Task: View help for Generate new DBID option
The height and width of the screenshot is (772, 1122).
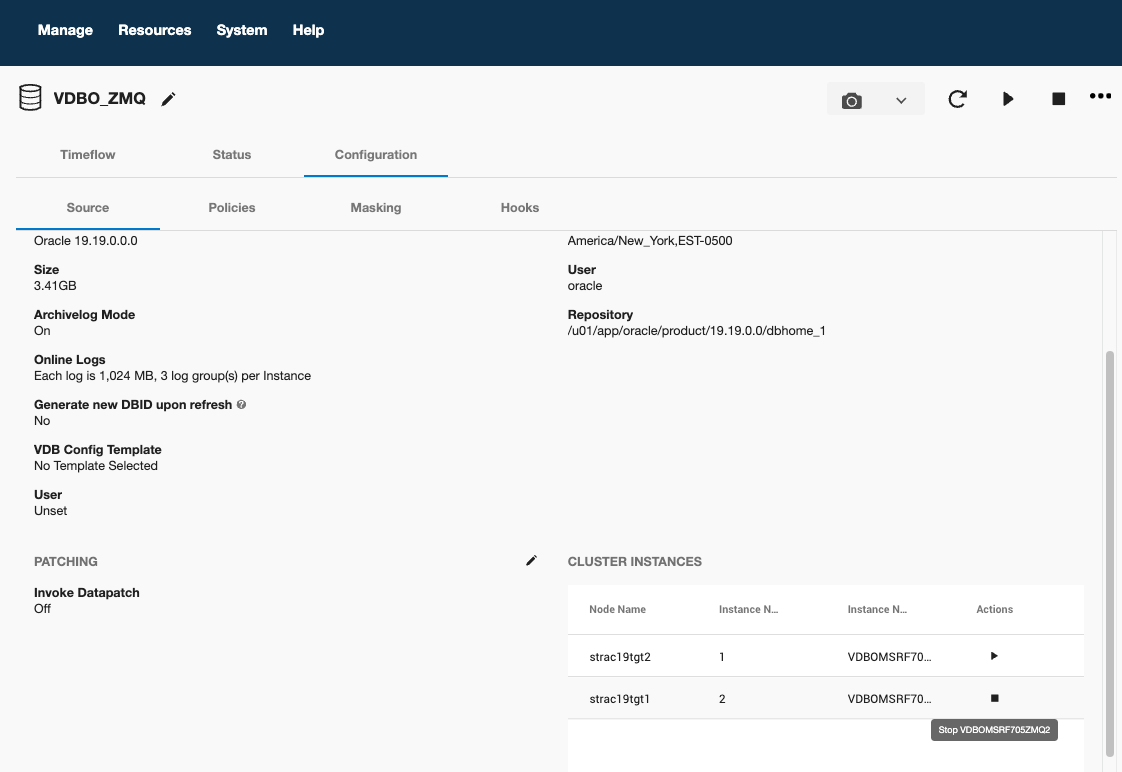Action: tap(240, 404)
